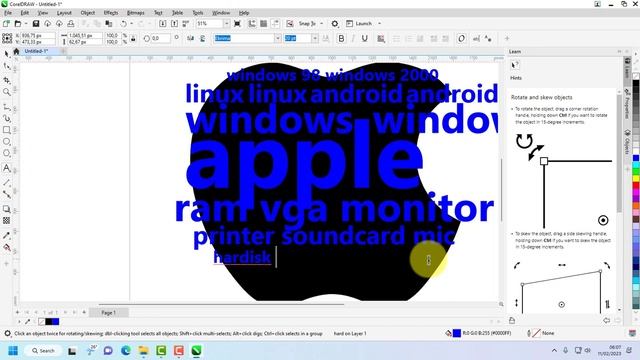Select the Pick tool in toolbox
This screenshot has width=640, height=360.
tap(7, 54)
